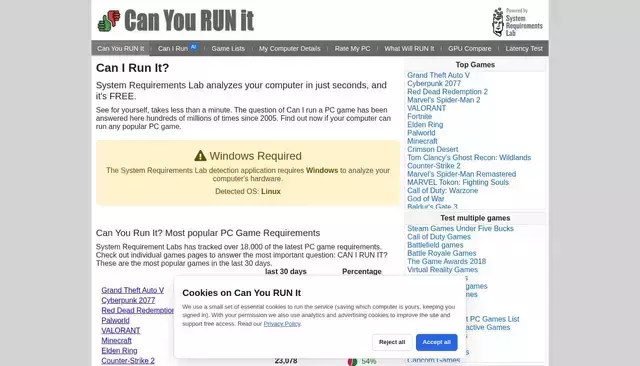
Task: Open Counter-Strike 2 in popular games table
Action: point(128,361)
